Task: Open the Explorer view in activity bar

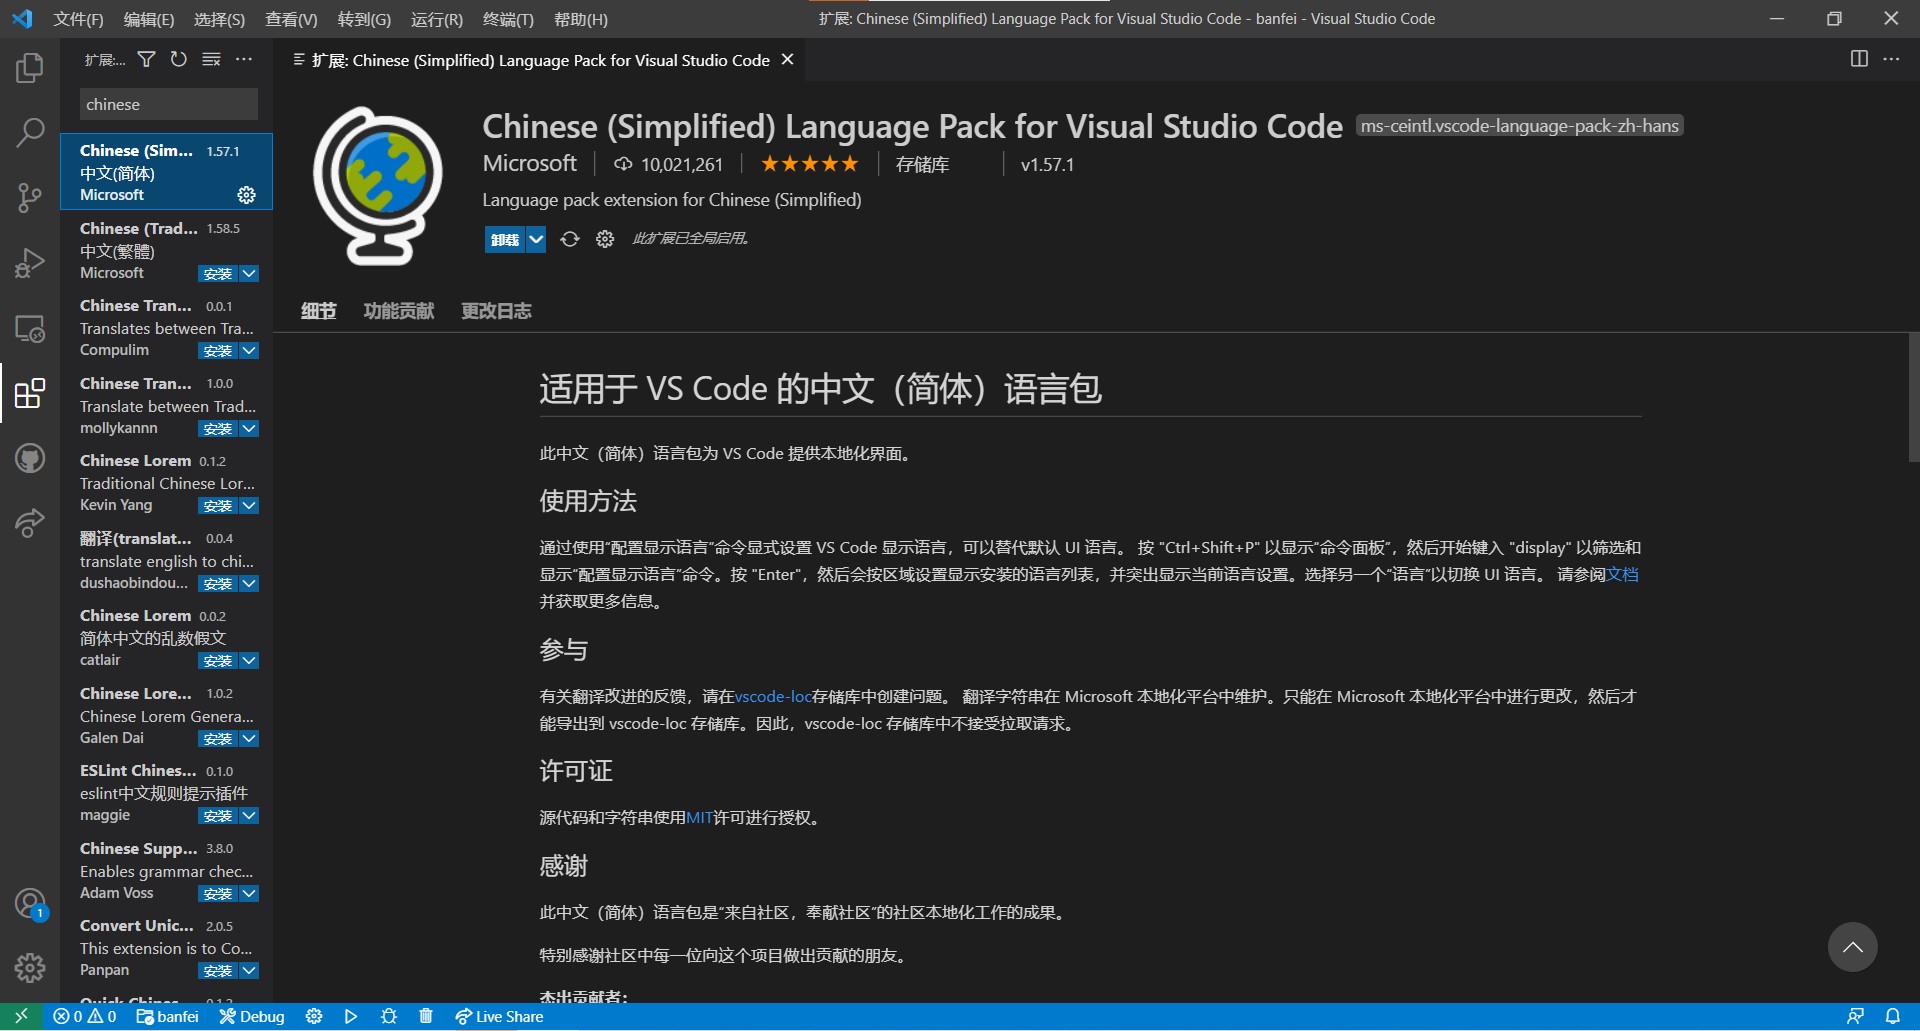Action: 30,68
